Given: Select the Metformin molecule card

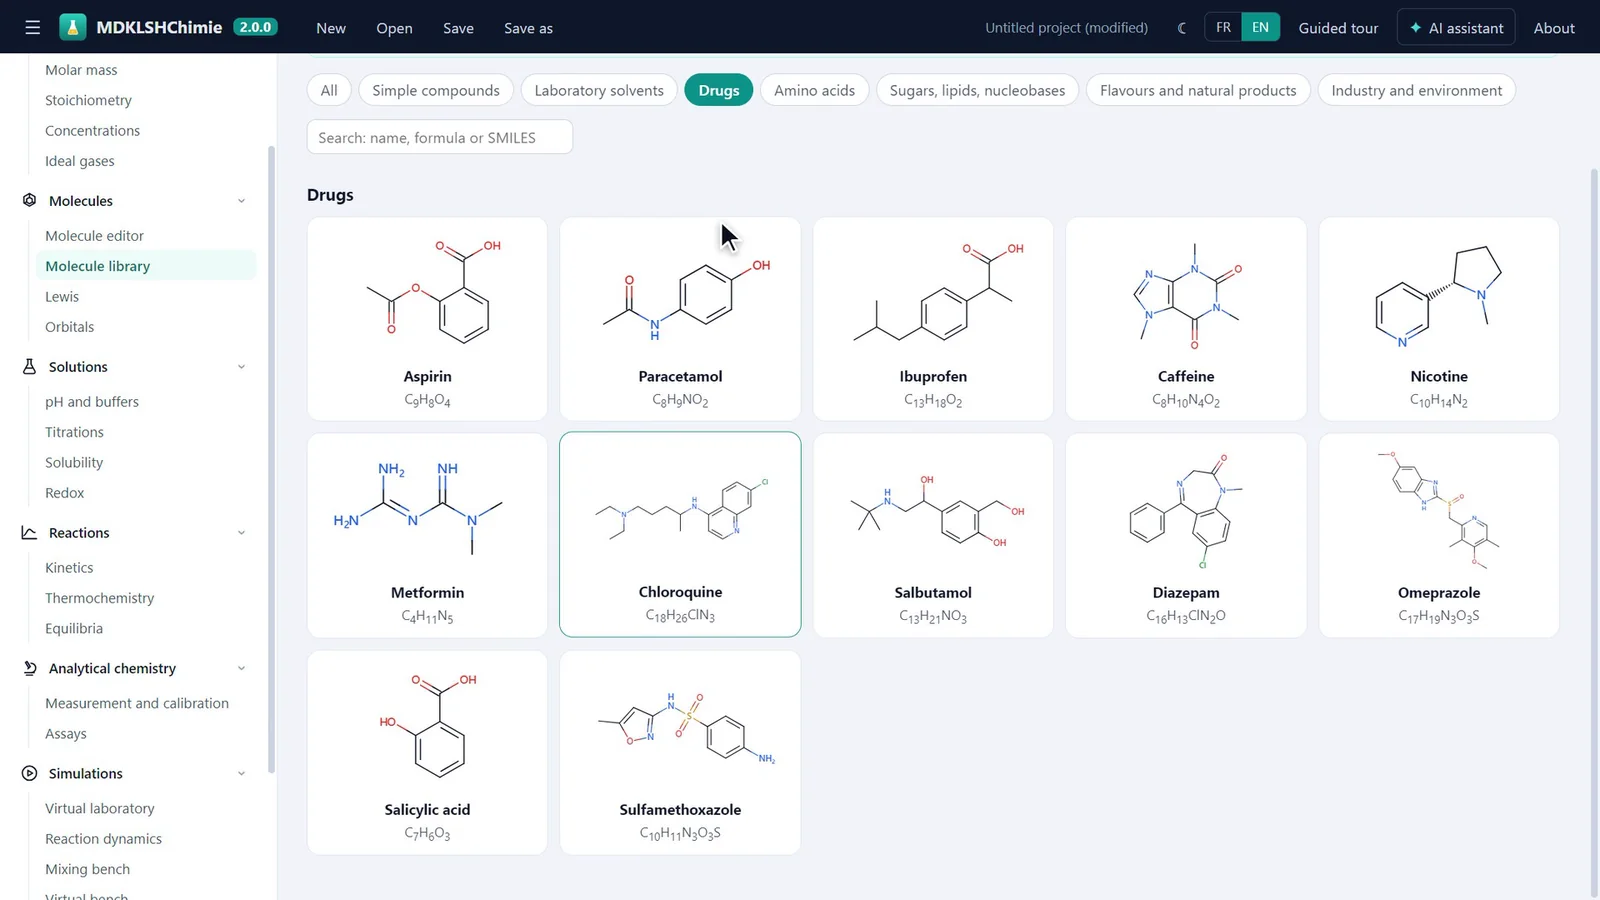Looking at the screenshot, I should tap(427, 535).
